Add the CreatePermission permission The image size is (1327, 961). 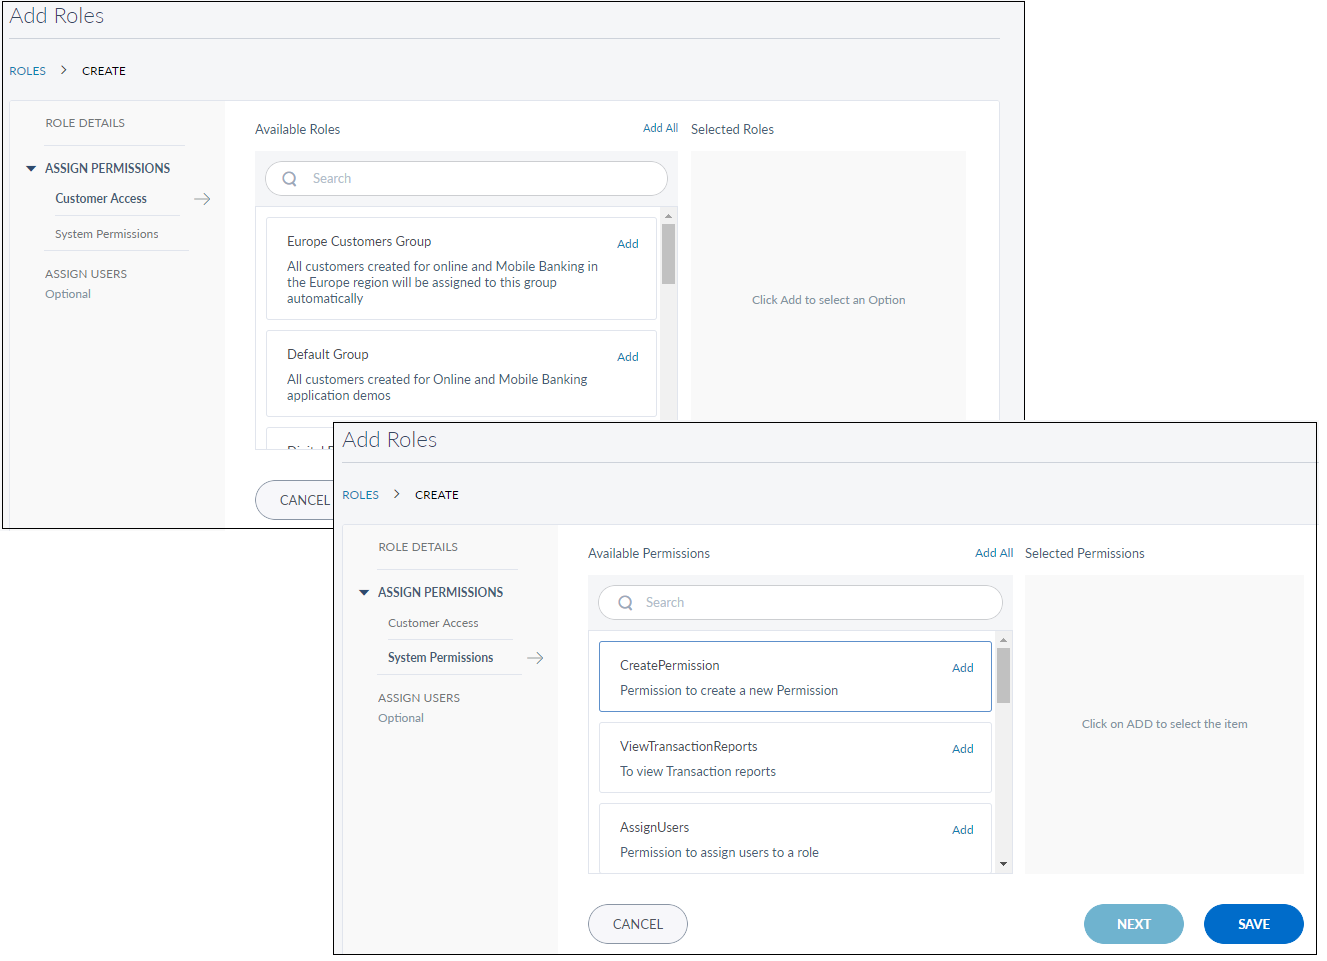[x=962, y=668]
